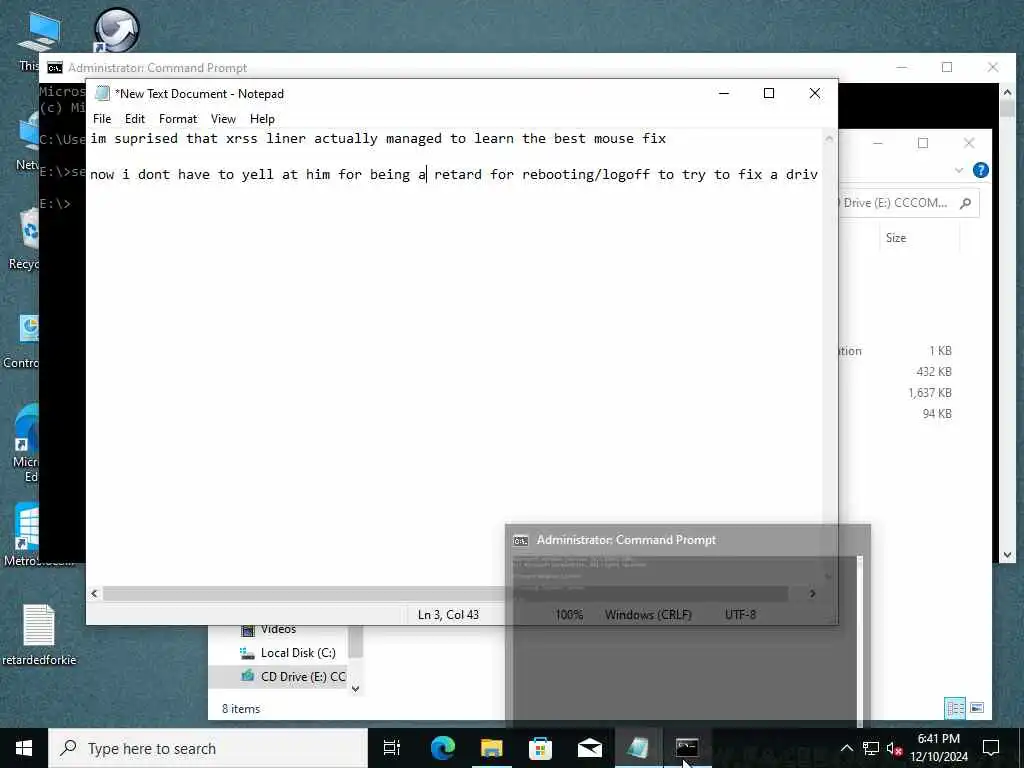Click the desktop shortcut above Command Prompt

point(116,29)
